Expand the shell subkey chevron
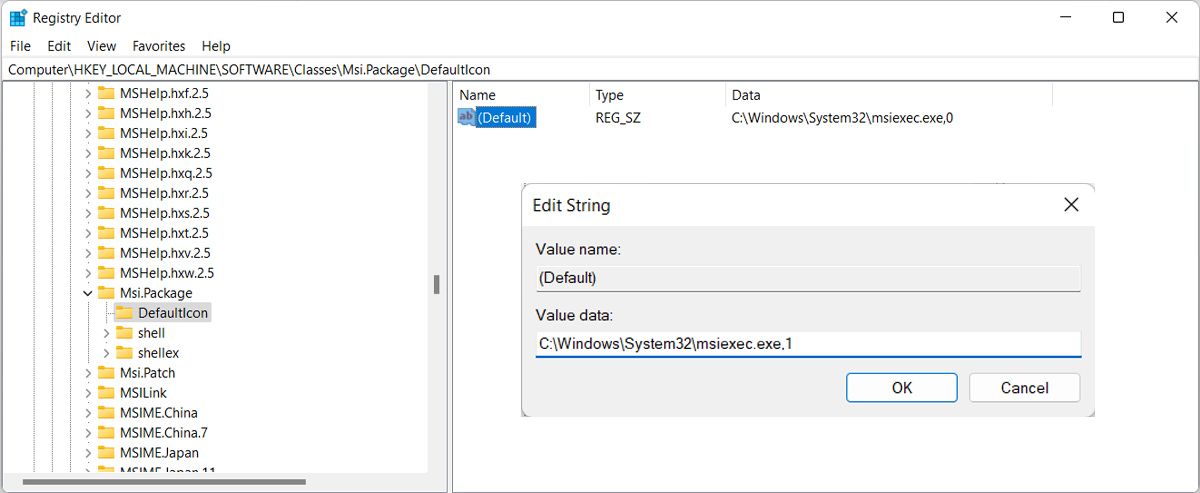This screenshot has height=493, width=1200. (x=106, y=333)
